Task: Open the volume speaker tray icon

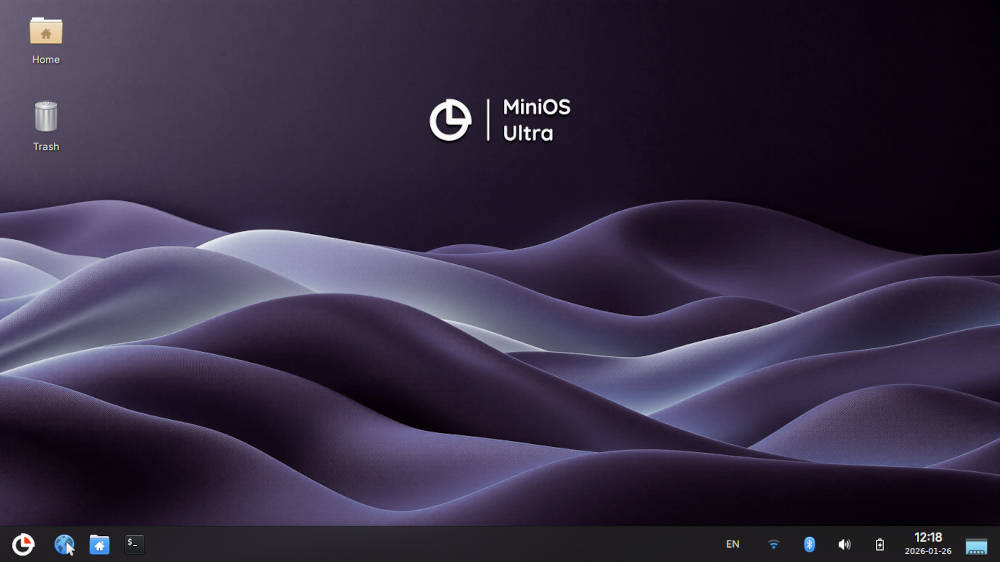Action: 844,544
